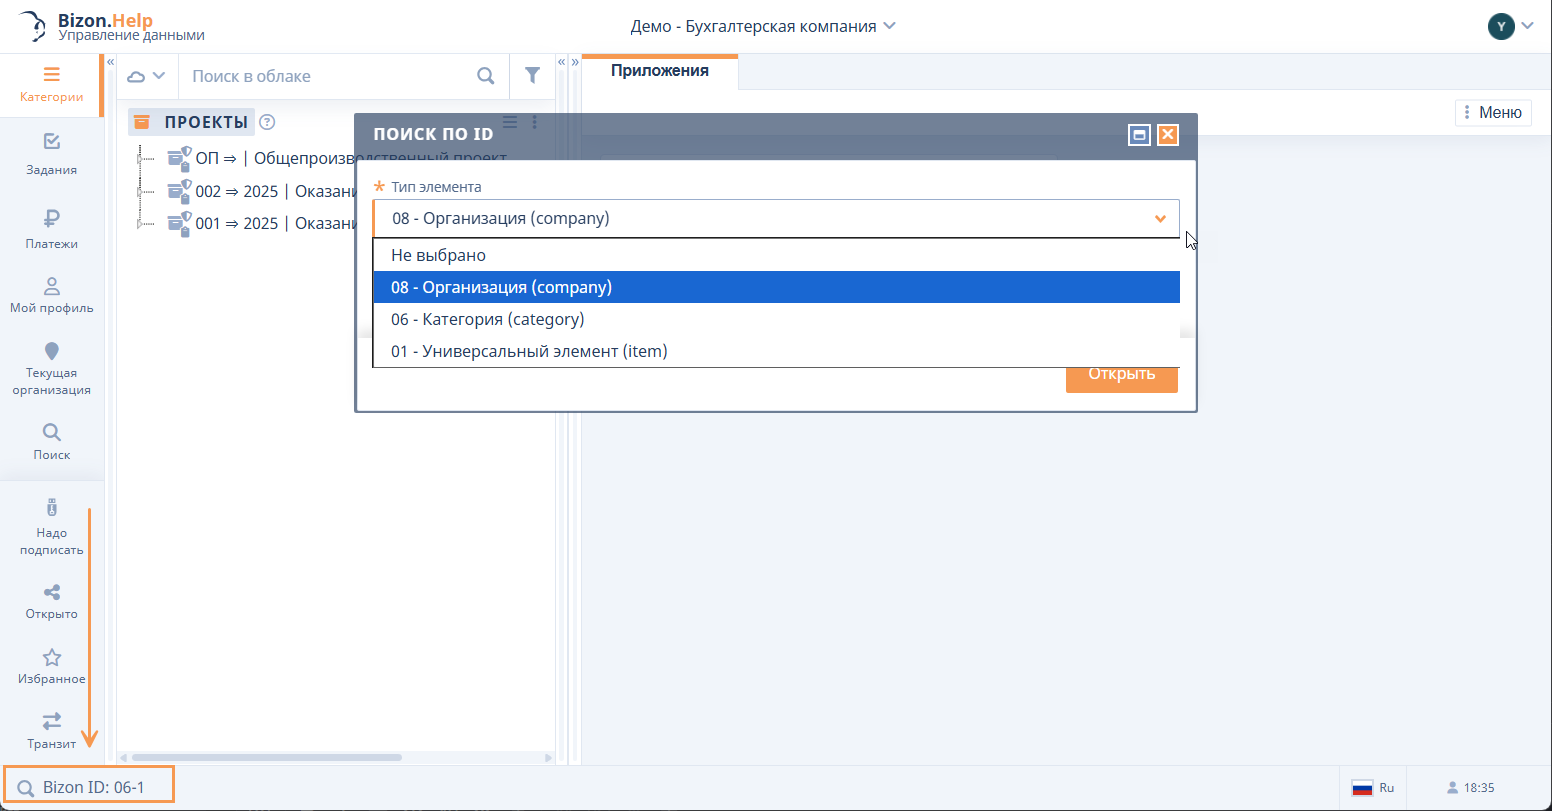Expand the ОП project tree node

coord(140,158)
